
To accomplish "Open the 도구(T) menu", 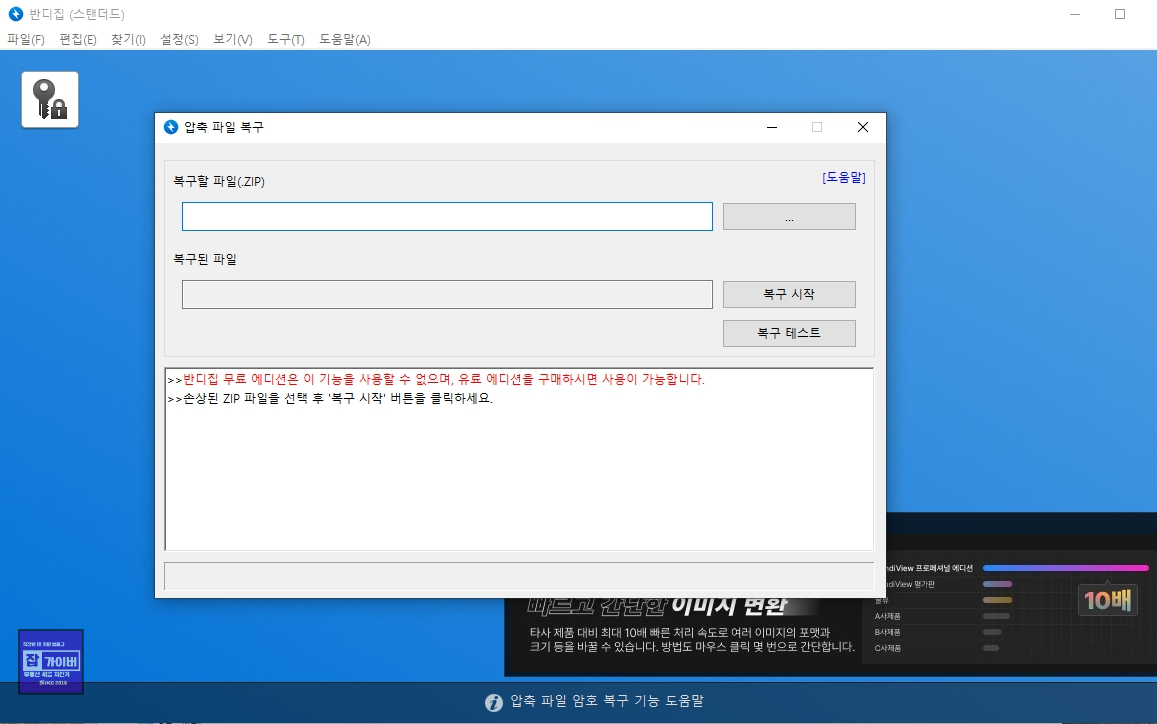I will (286, 40).
